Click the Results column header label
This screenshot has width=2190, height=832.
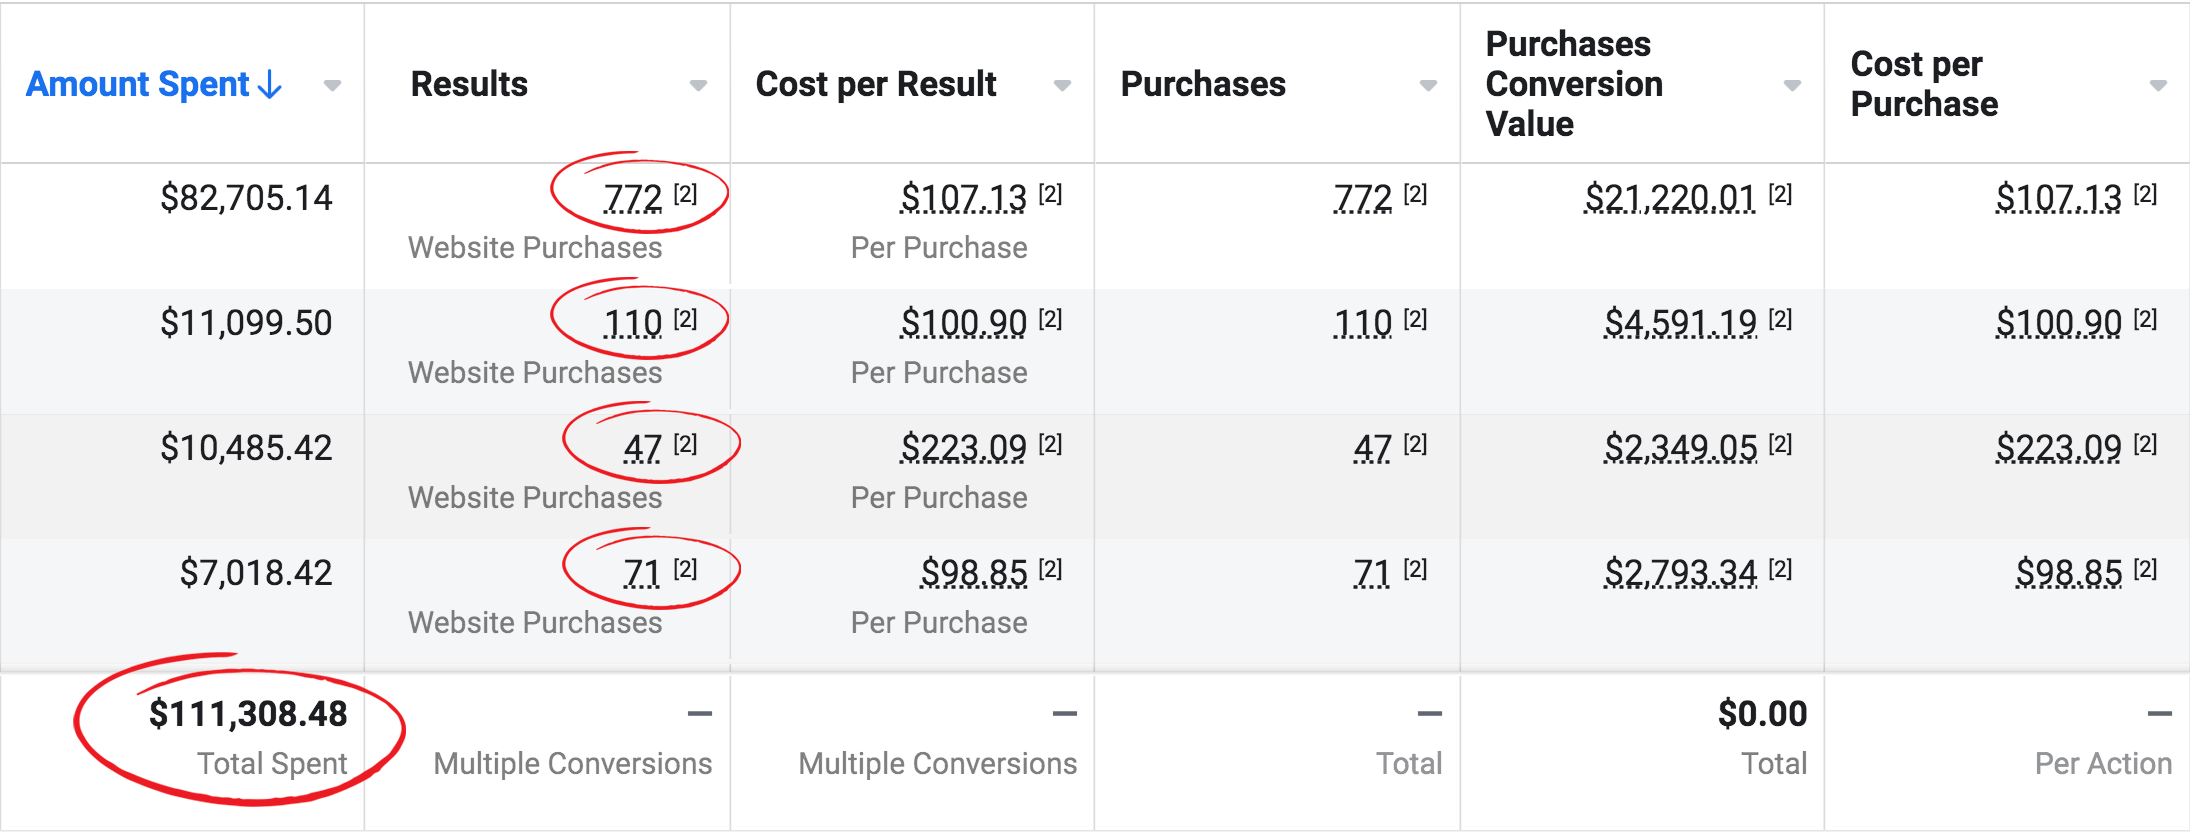pyautogui.click(x=469, y=85)
